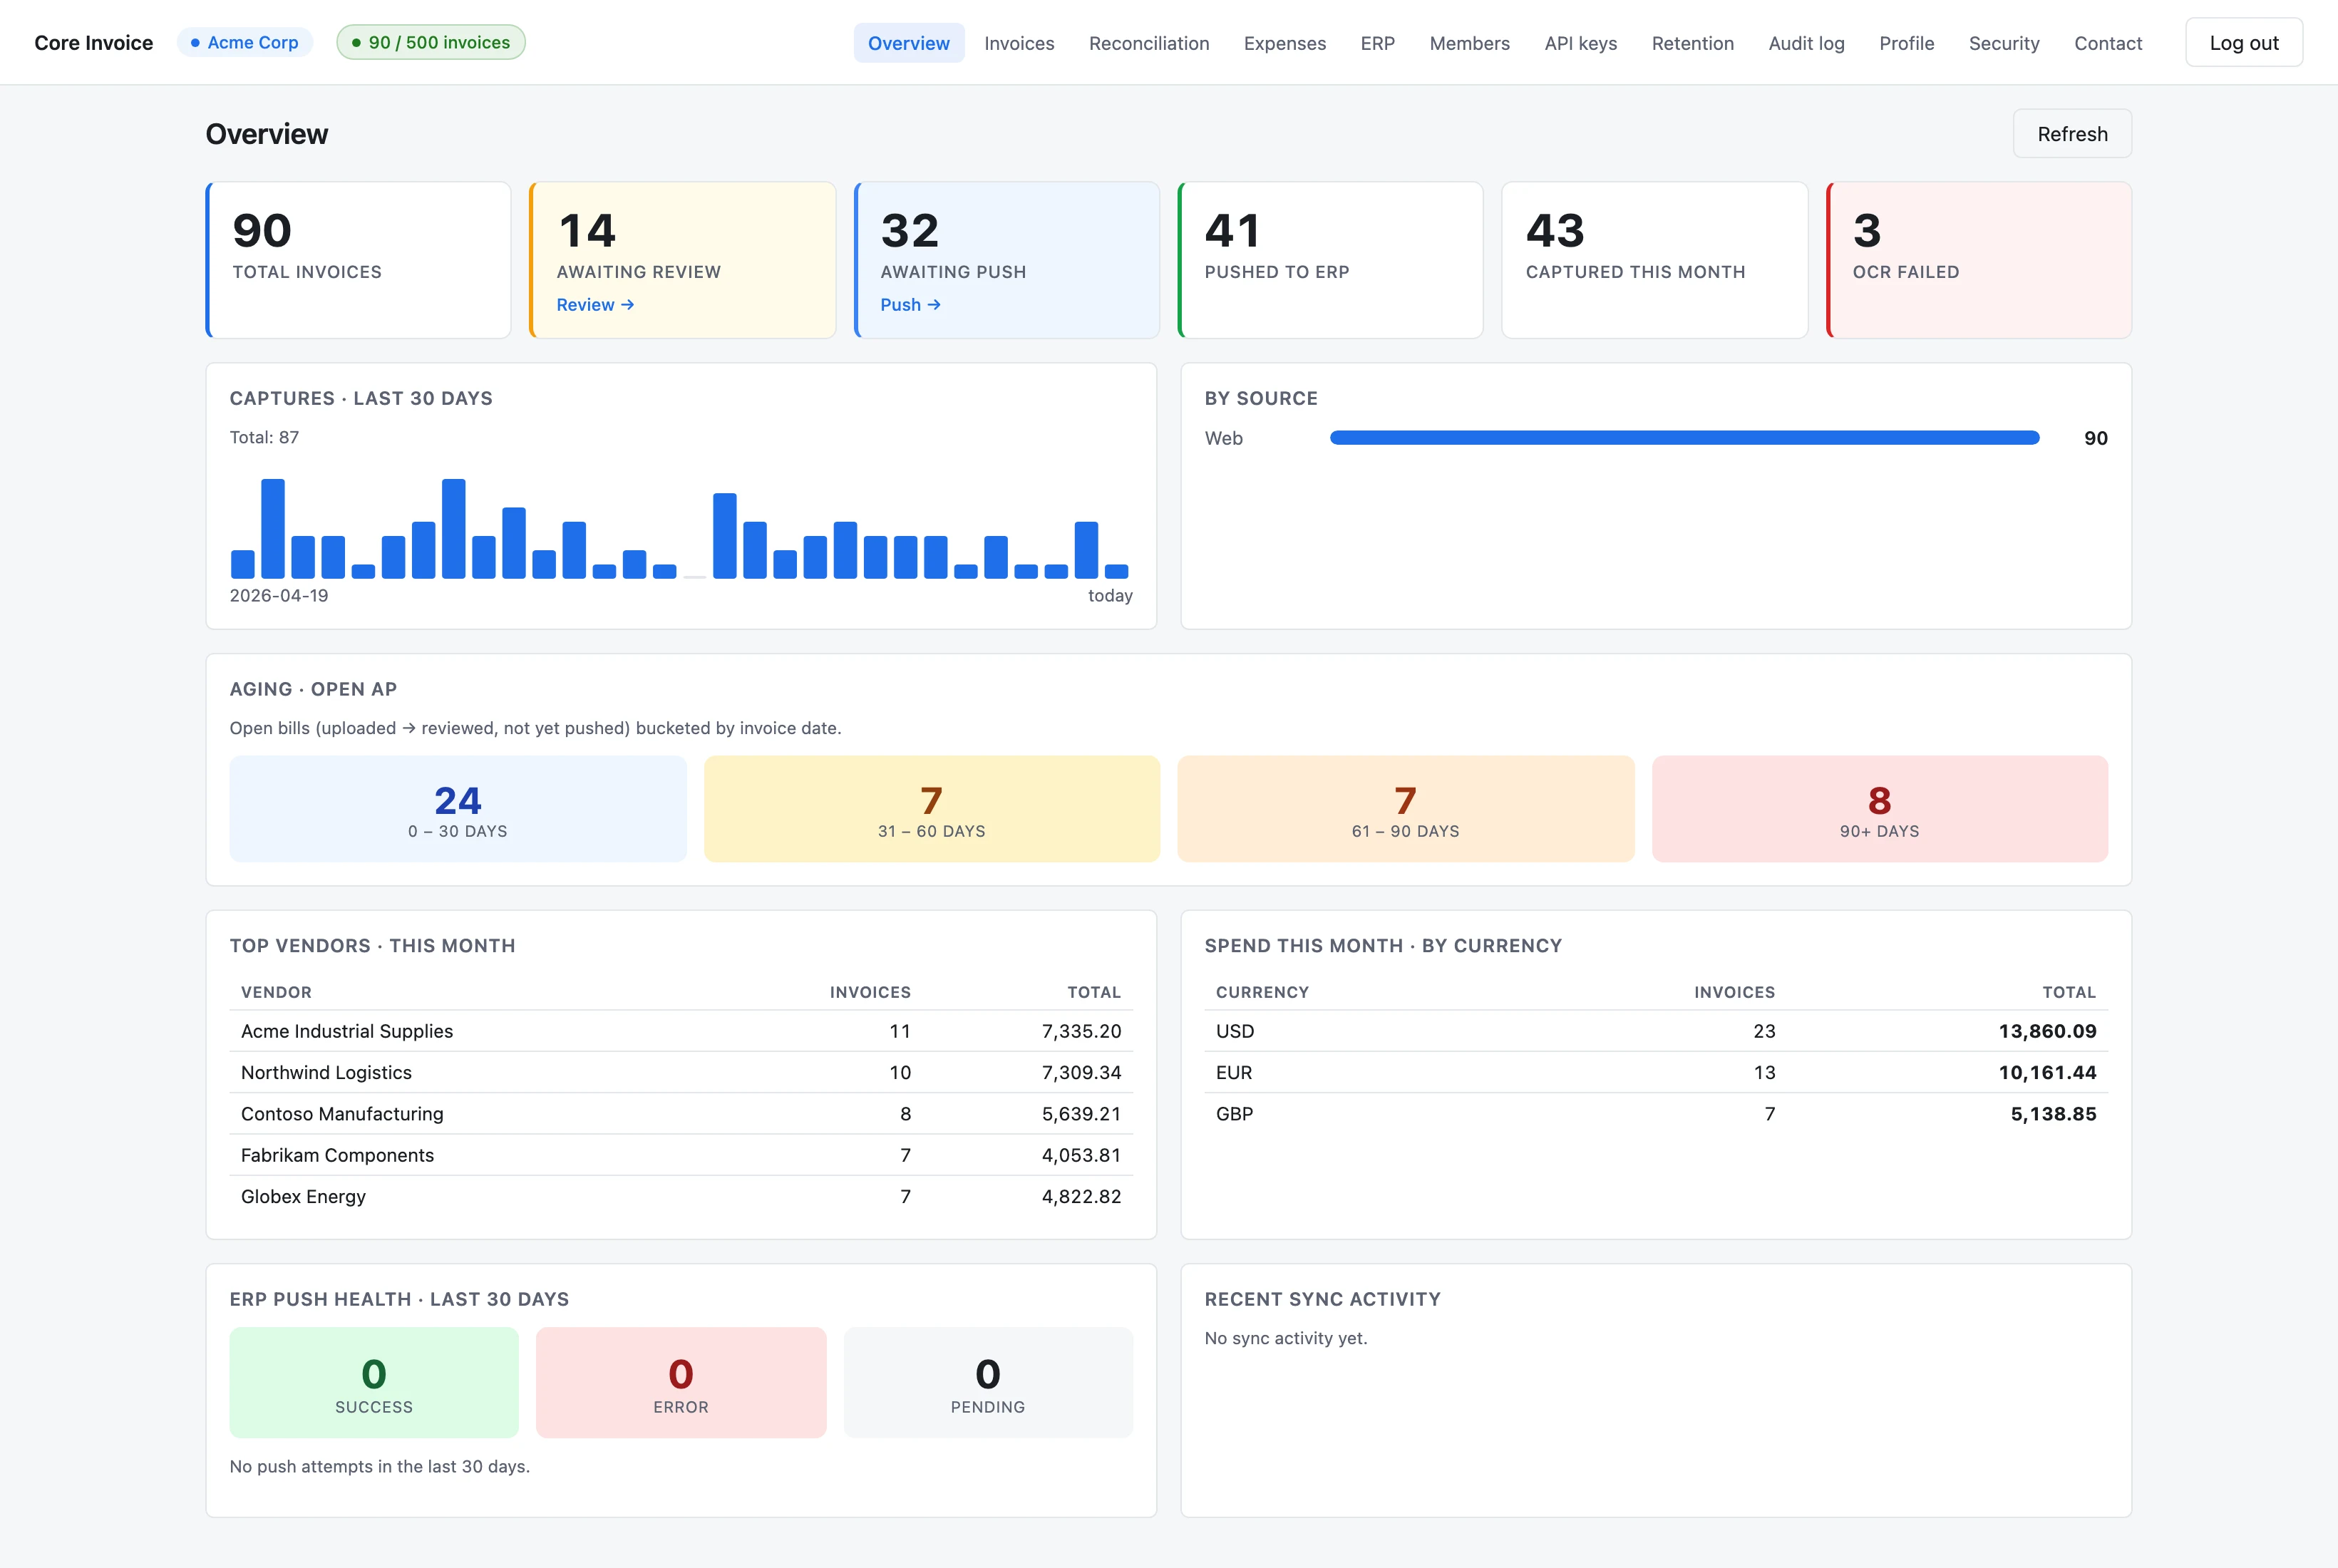The width and height of the screenshot is (2338, 1568).
Task: Follow the Push arrow link
Action: coord(910,305)
